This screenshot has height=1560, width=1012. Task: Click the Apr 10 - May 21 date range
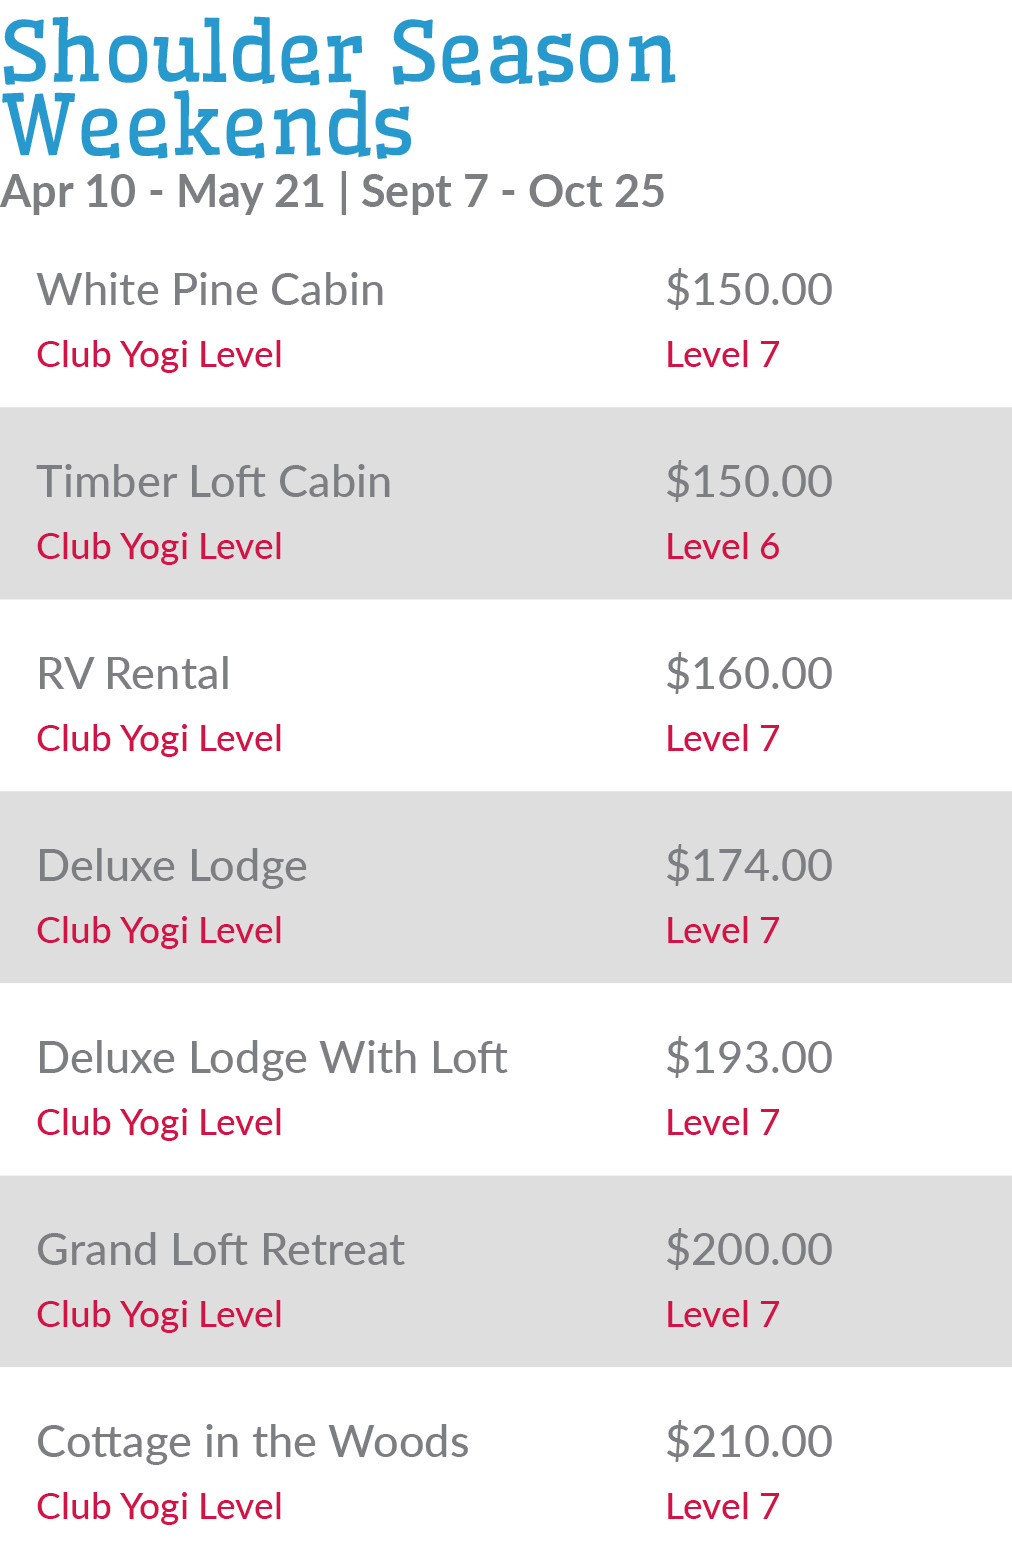click(x=163, y=191)
